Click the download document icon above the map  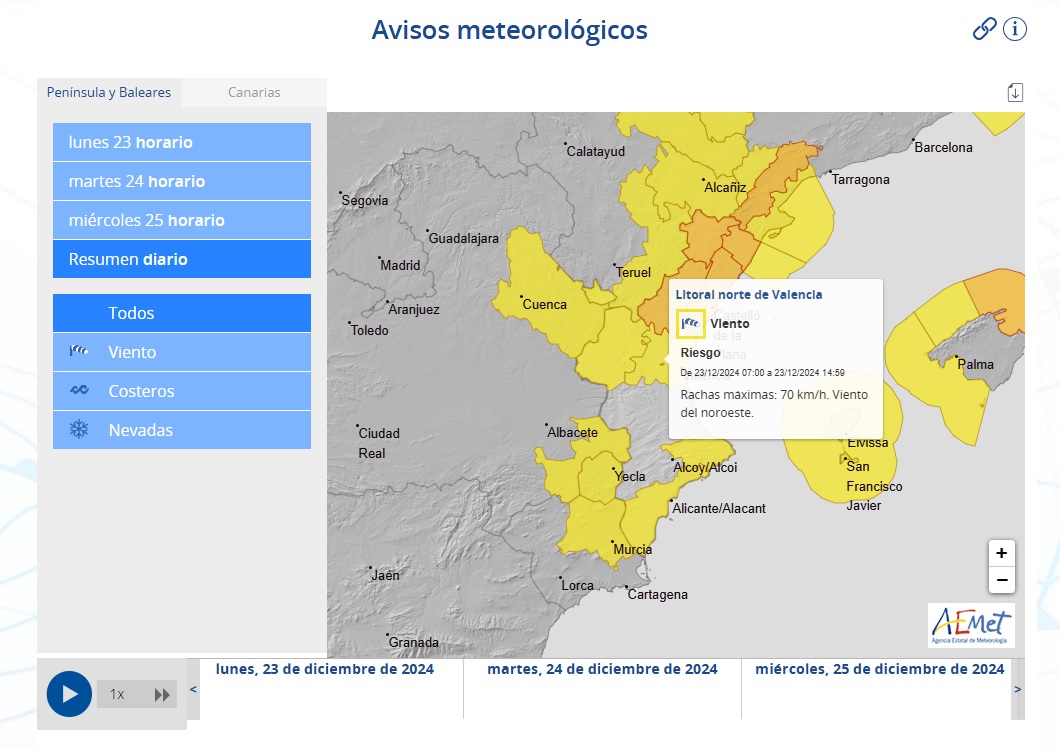1016,91
